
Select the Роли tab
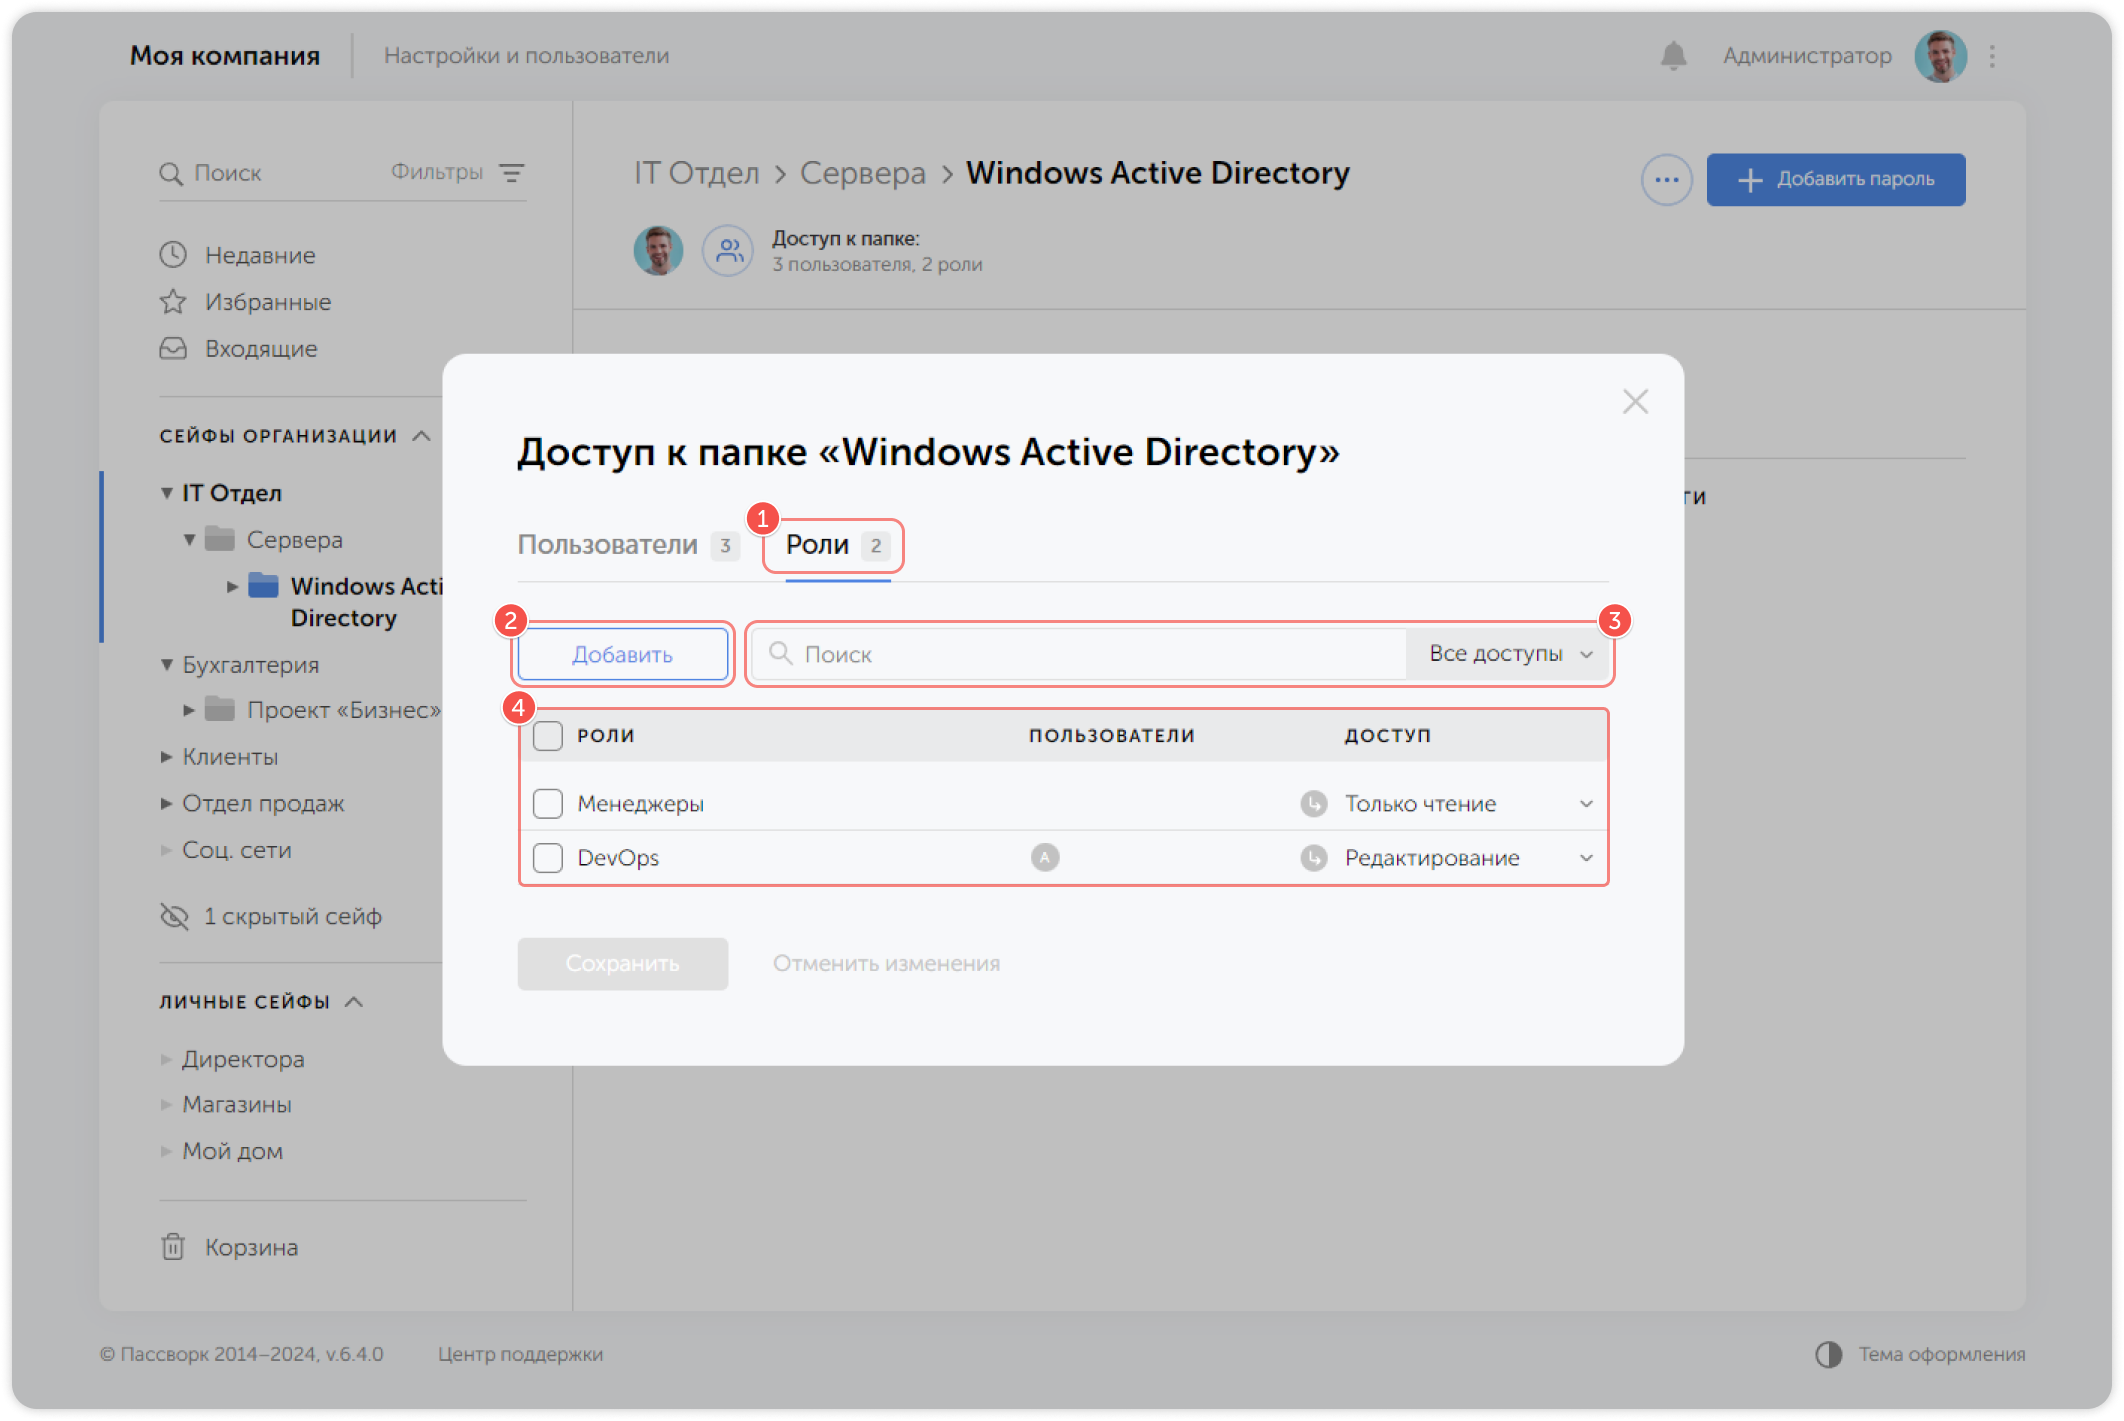(818, 545)
